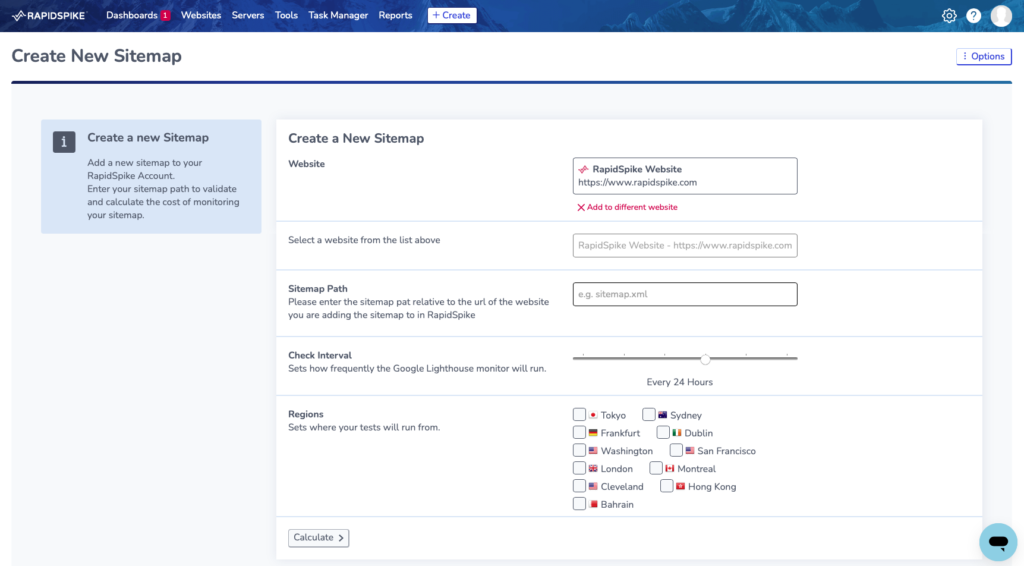
Task: Open the Create menu button
Action: point(452,16)
